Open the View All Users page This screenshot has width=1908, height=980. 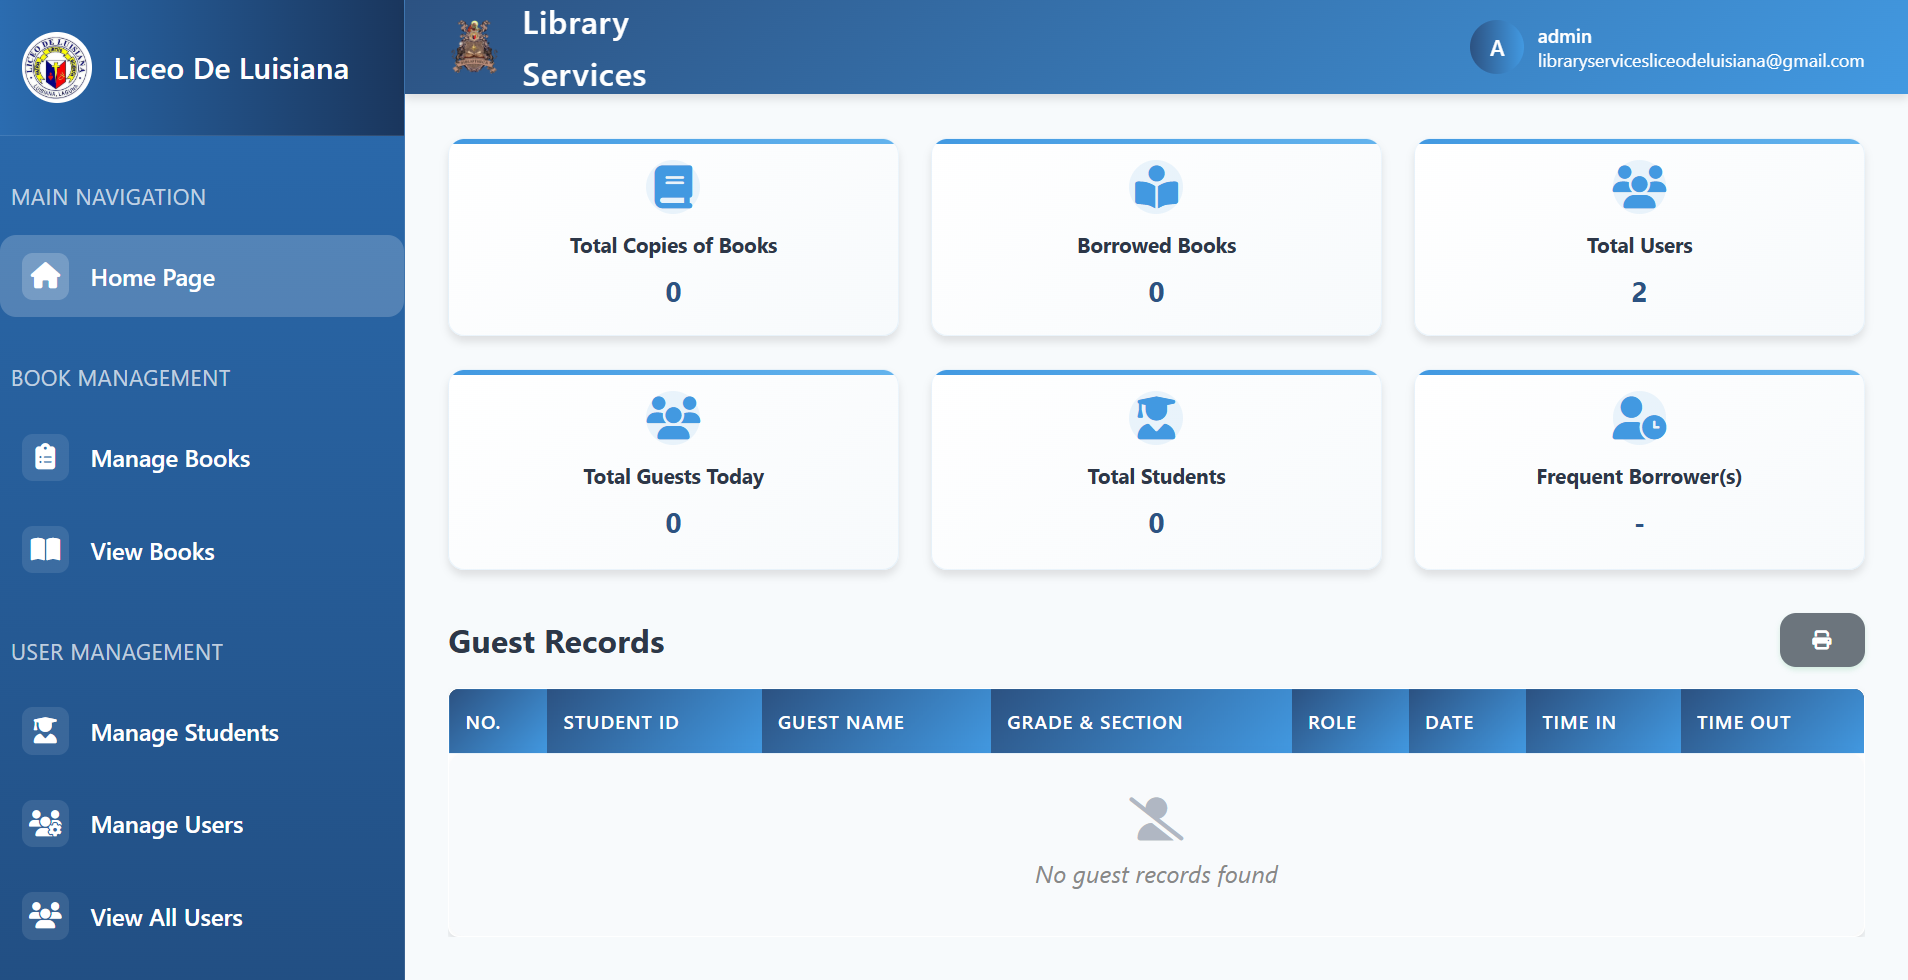tap(165, 916)
